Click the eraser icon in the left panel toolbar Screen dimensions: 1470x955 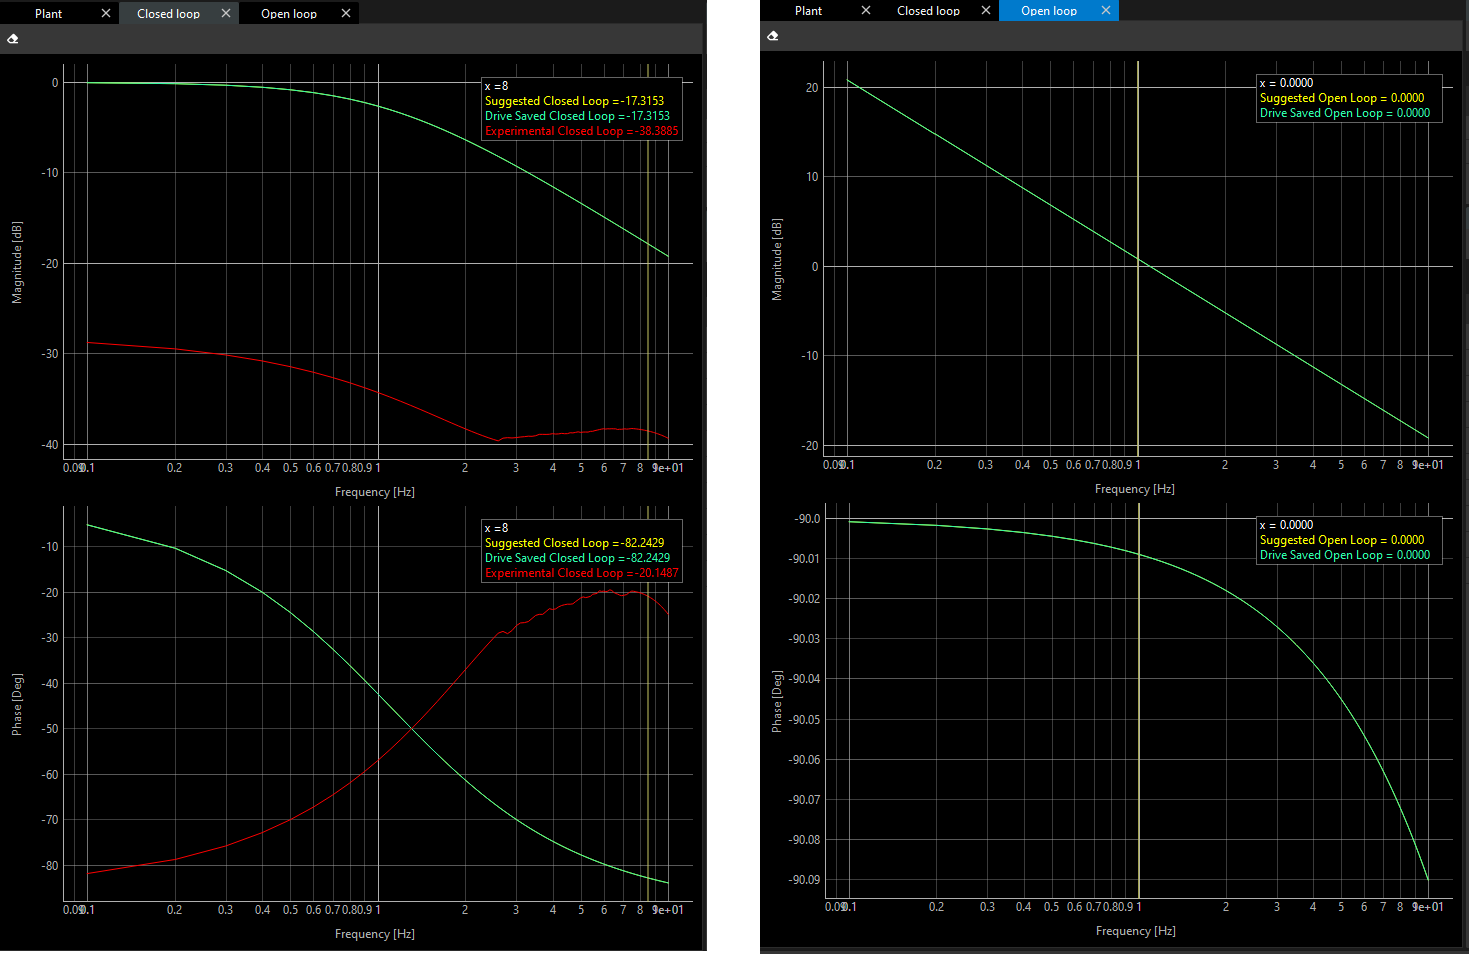click(13, 39)
